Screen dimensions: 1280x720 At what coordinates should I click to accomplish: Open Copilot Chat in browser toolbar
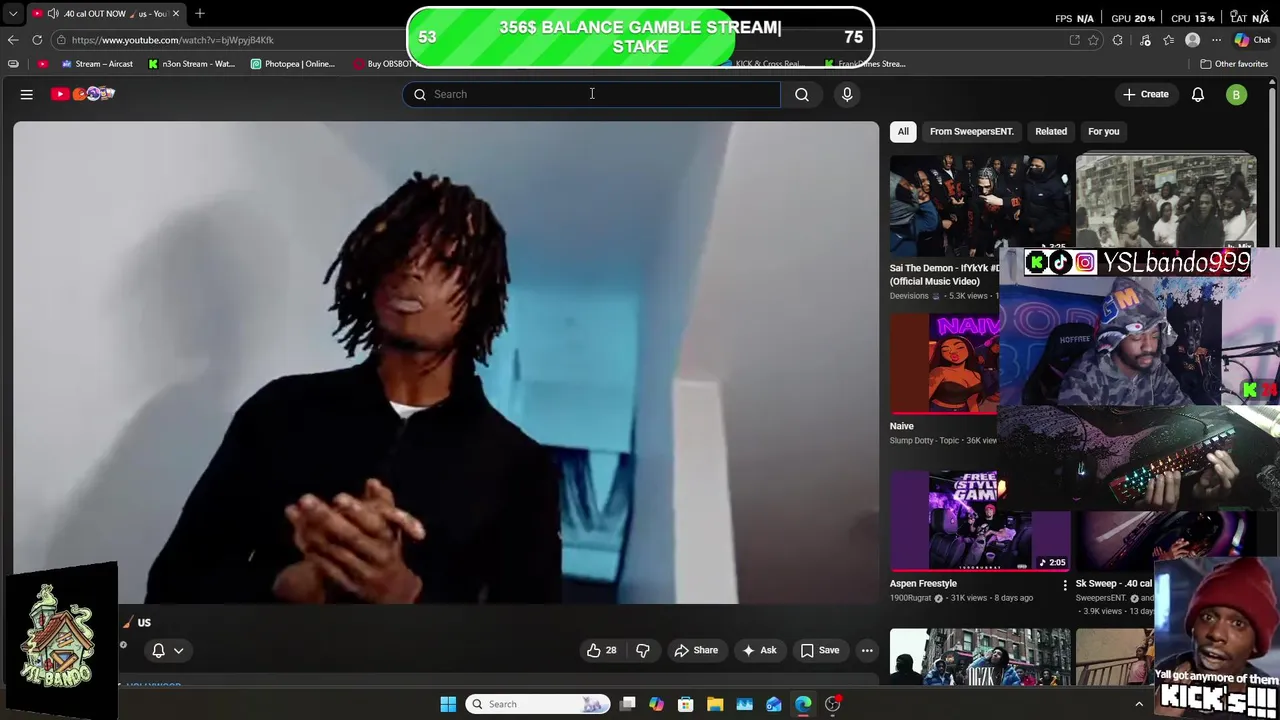(x=1252, y=40)
